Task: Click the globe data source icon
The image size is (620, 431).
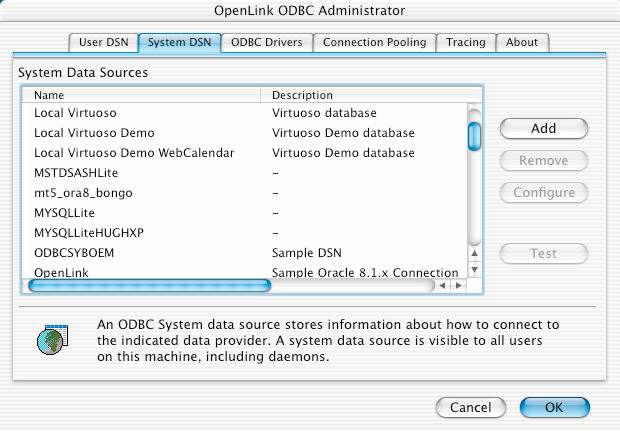Action: click(53, 339)
